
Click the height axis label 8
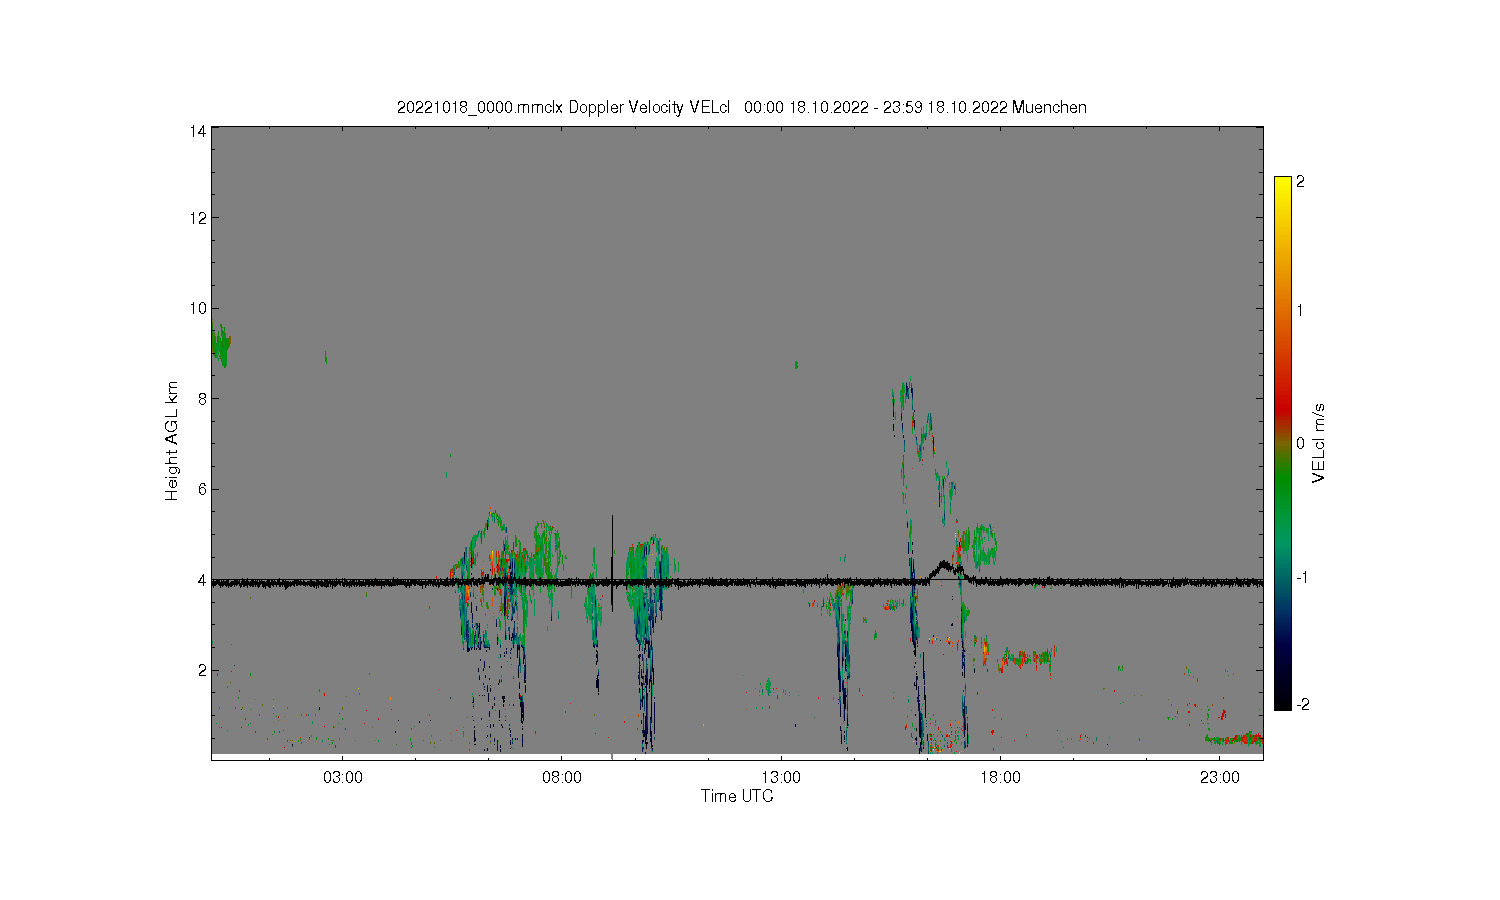coord(202,398)
